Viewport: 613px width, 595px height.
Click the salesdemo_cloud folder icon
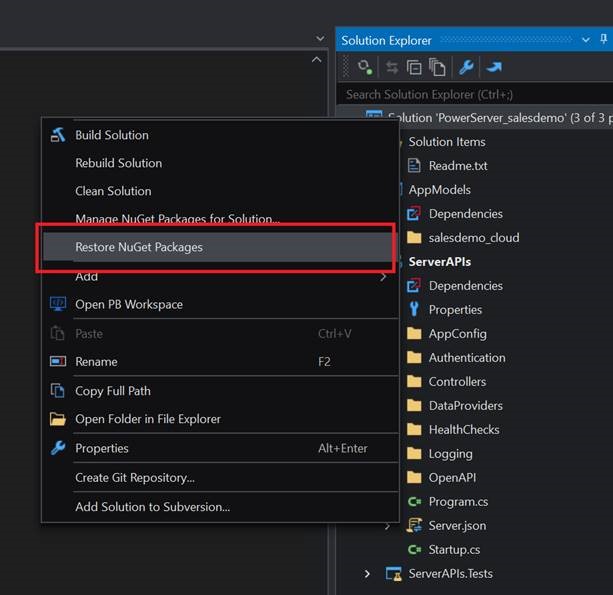pyautogui.click(x=414, y=237)
